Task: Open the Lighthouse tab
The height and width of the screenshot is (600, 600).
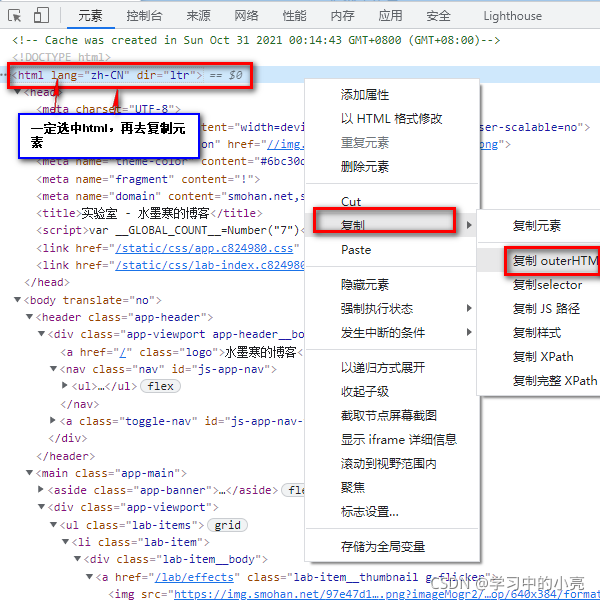Action: click(x=512, y=16)
